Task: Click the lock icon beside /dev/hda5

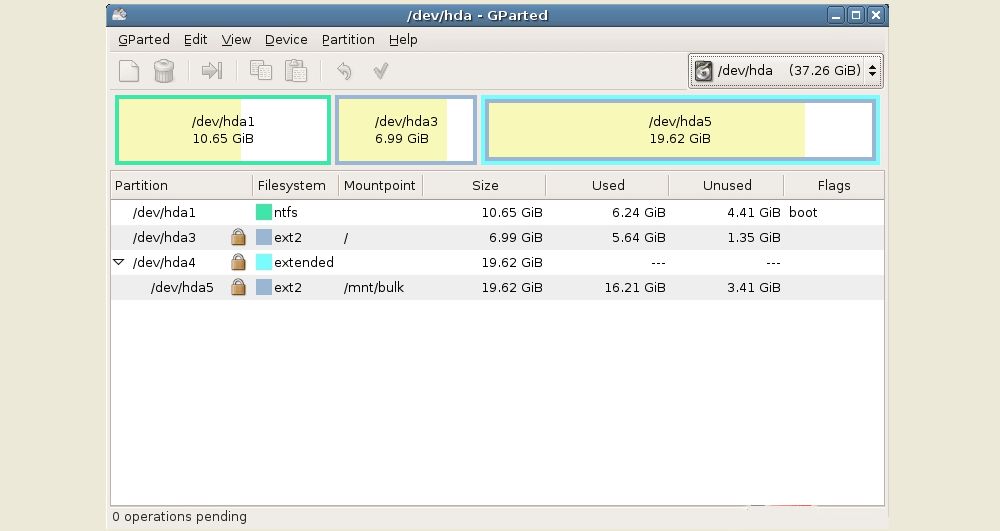Action: pyautogui.click(x=238, y=287)
